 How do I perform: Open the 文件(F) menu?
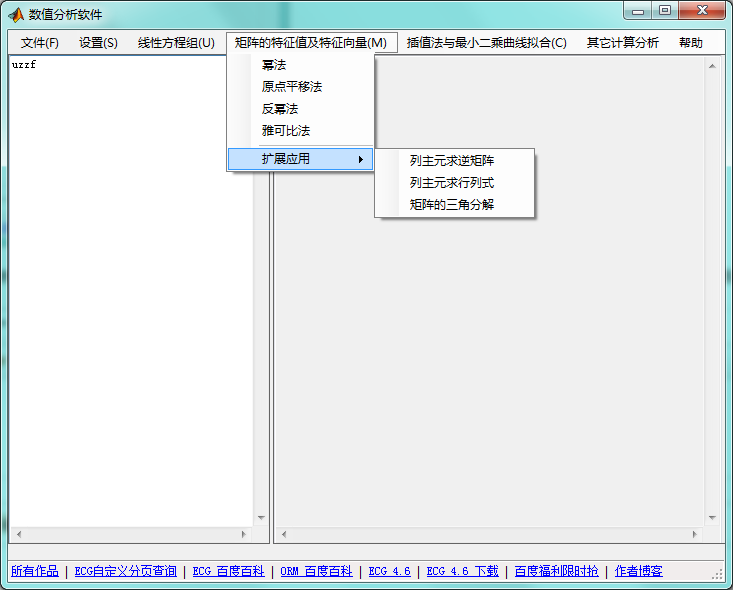tap(40, 43)
